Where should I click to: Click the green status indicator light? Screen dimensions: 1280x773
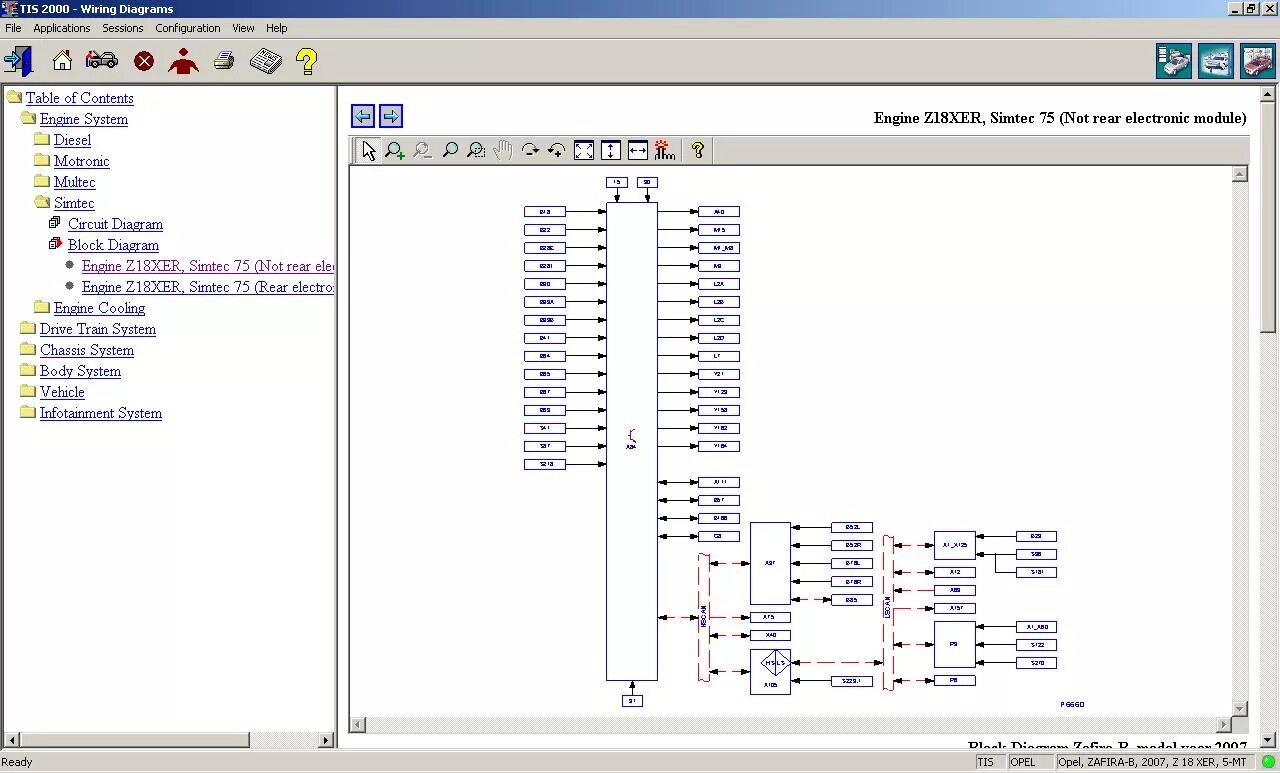[x=1268, y=762]
